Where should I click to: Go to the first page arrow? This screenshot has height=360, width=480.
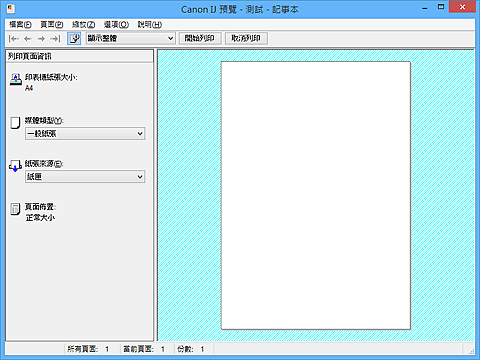coord(14,39)
